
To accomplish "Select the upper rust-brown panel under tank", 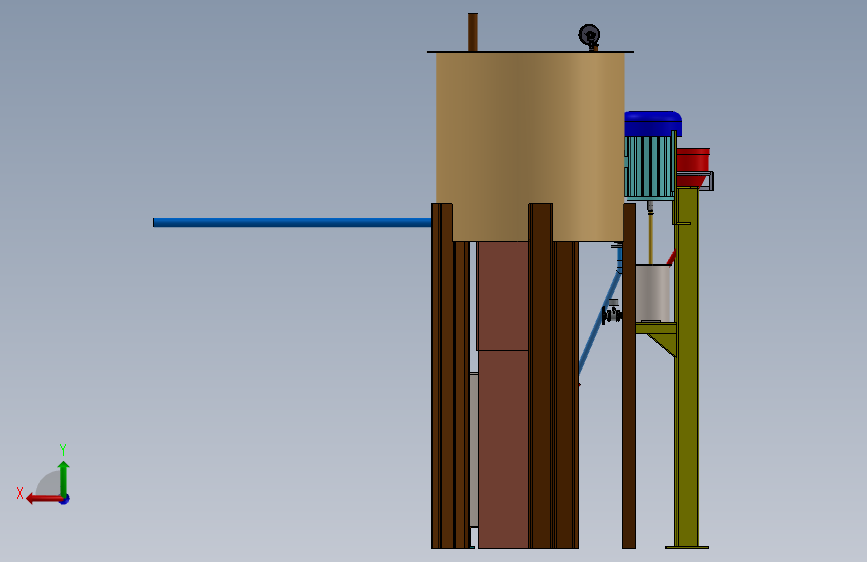I will 503,295.
